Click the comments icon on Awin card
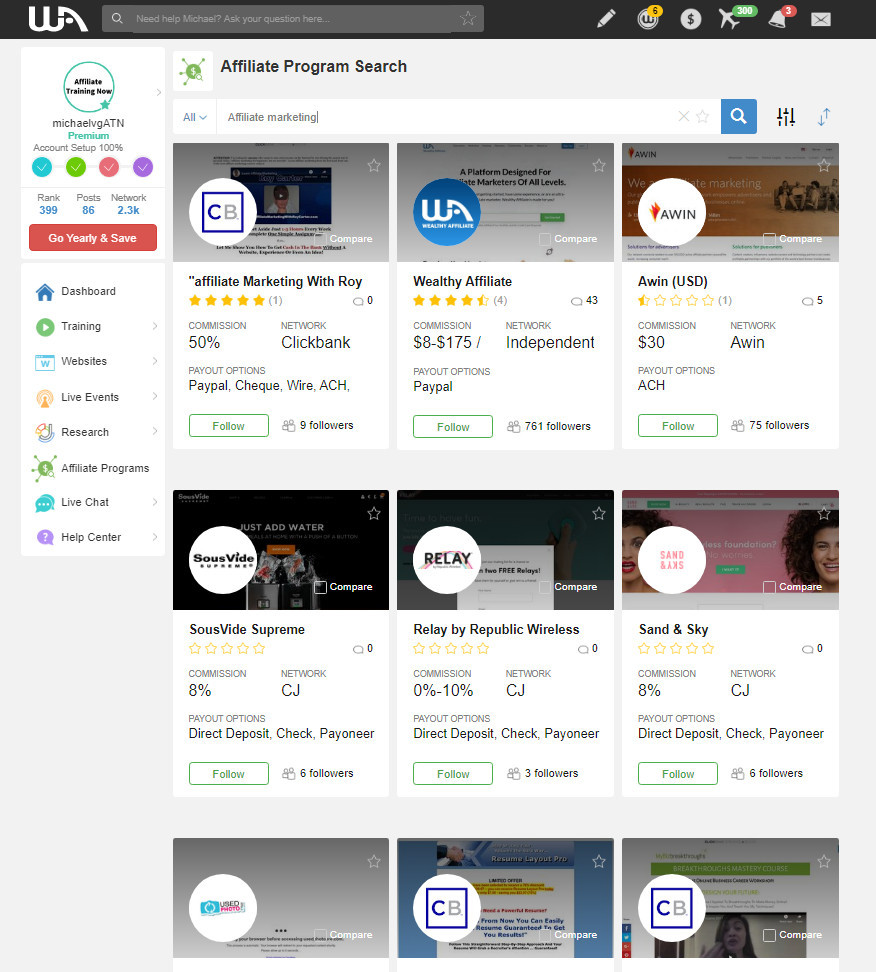This screenshot has height=972, width=876. [807, 301]
